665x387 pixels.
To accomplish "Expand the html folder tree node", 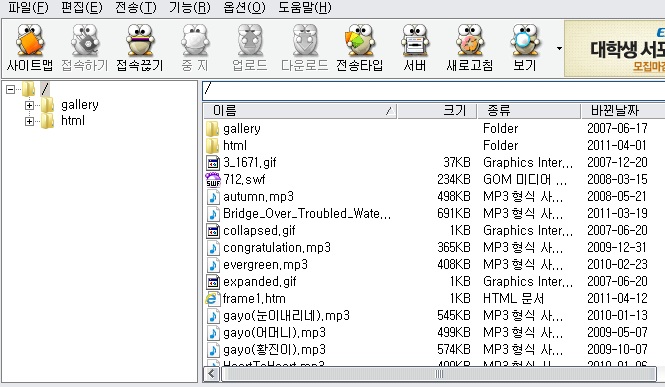I will (29, 121).
